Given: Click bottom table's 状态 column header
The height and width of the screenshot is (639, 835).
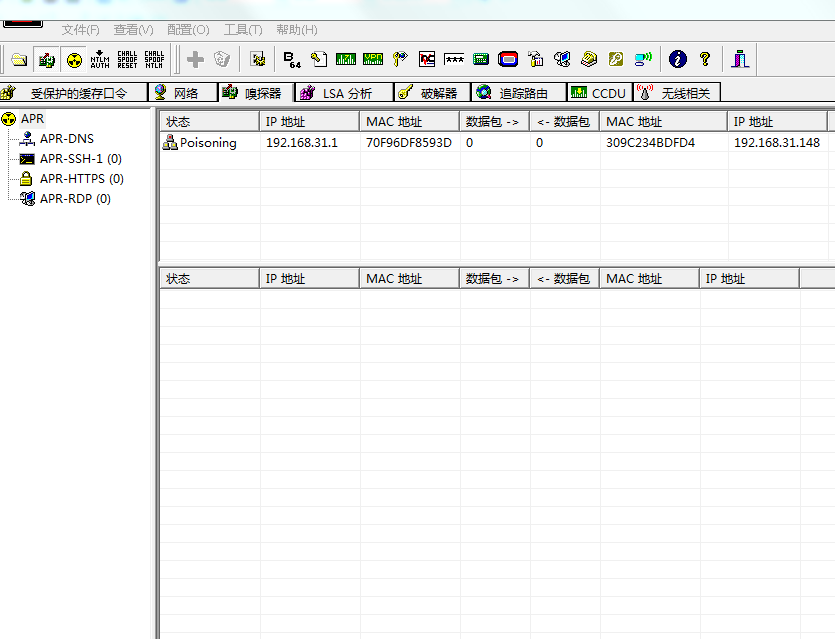Looking at the screenshot, I should click(210, 278).
